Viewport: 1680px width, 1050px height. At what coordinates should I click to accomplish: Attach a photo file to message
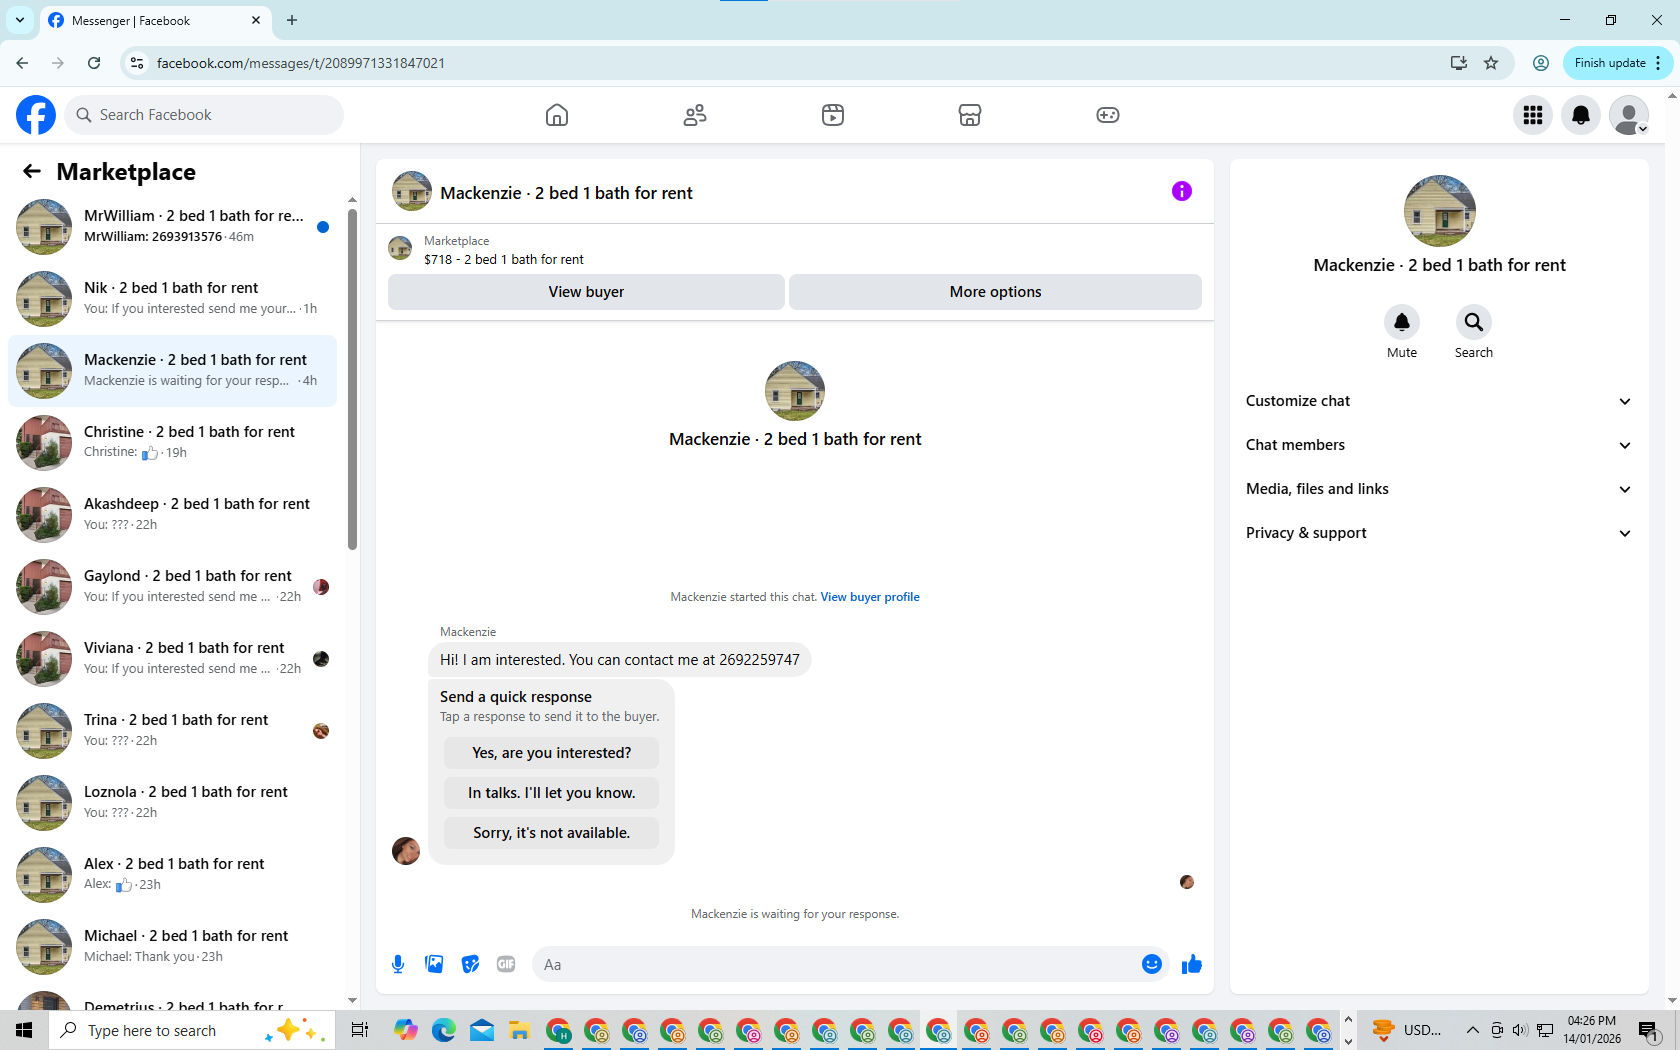tap(434, 964)
